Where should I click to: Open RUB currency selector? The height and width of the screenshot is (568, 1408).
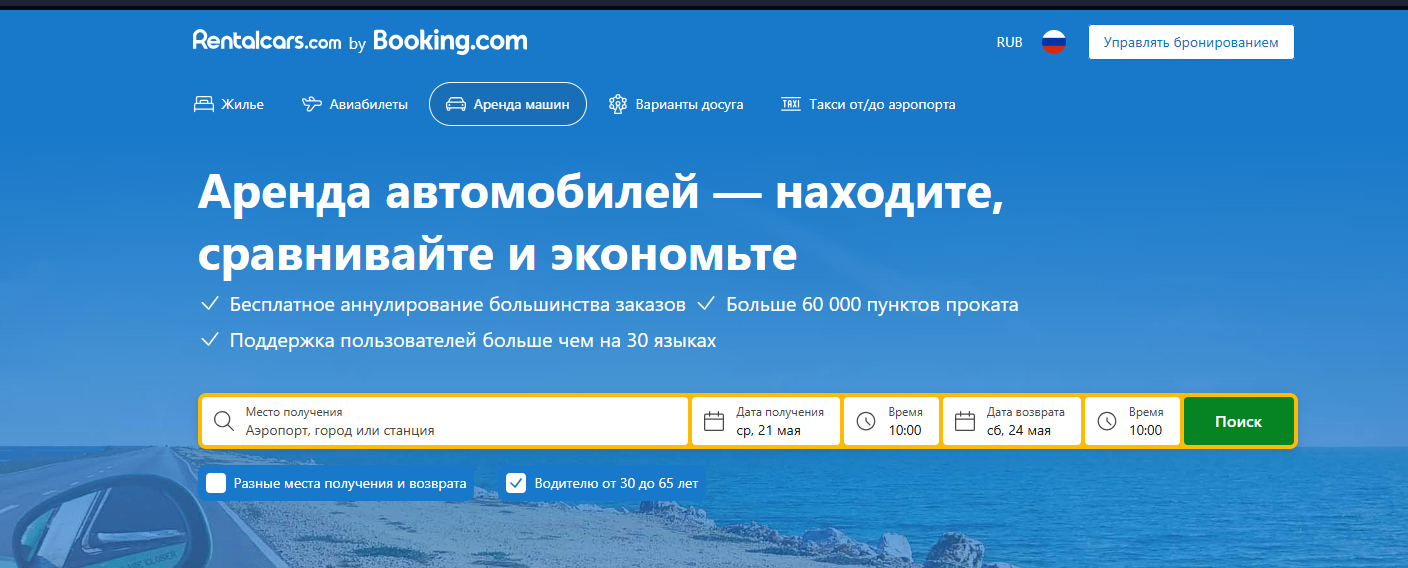click(1009, 42)
